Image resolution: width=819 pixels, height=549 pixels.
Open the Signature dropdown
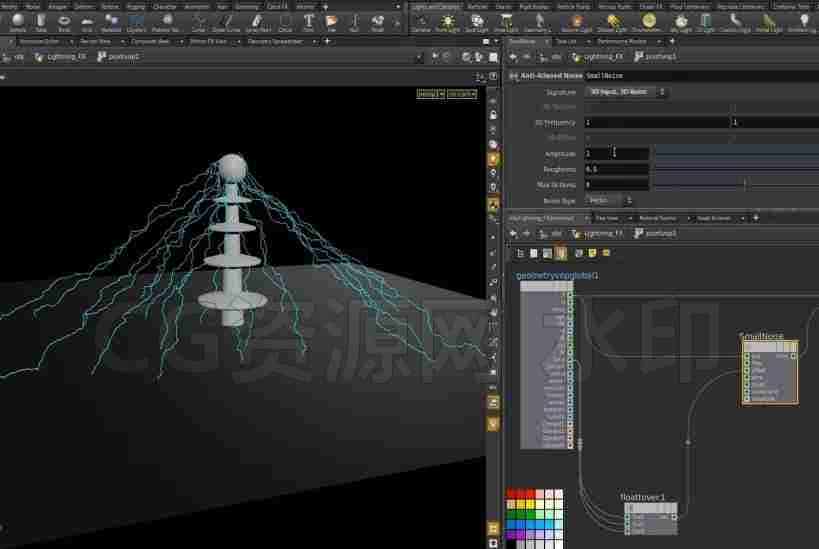(x=626, y=92)
